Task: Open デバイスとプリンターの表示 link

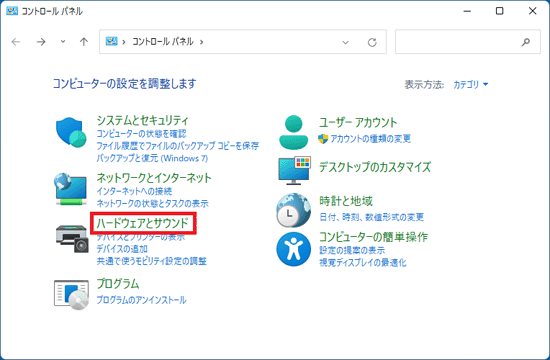Action: [x=141, y=237]
